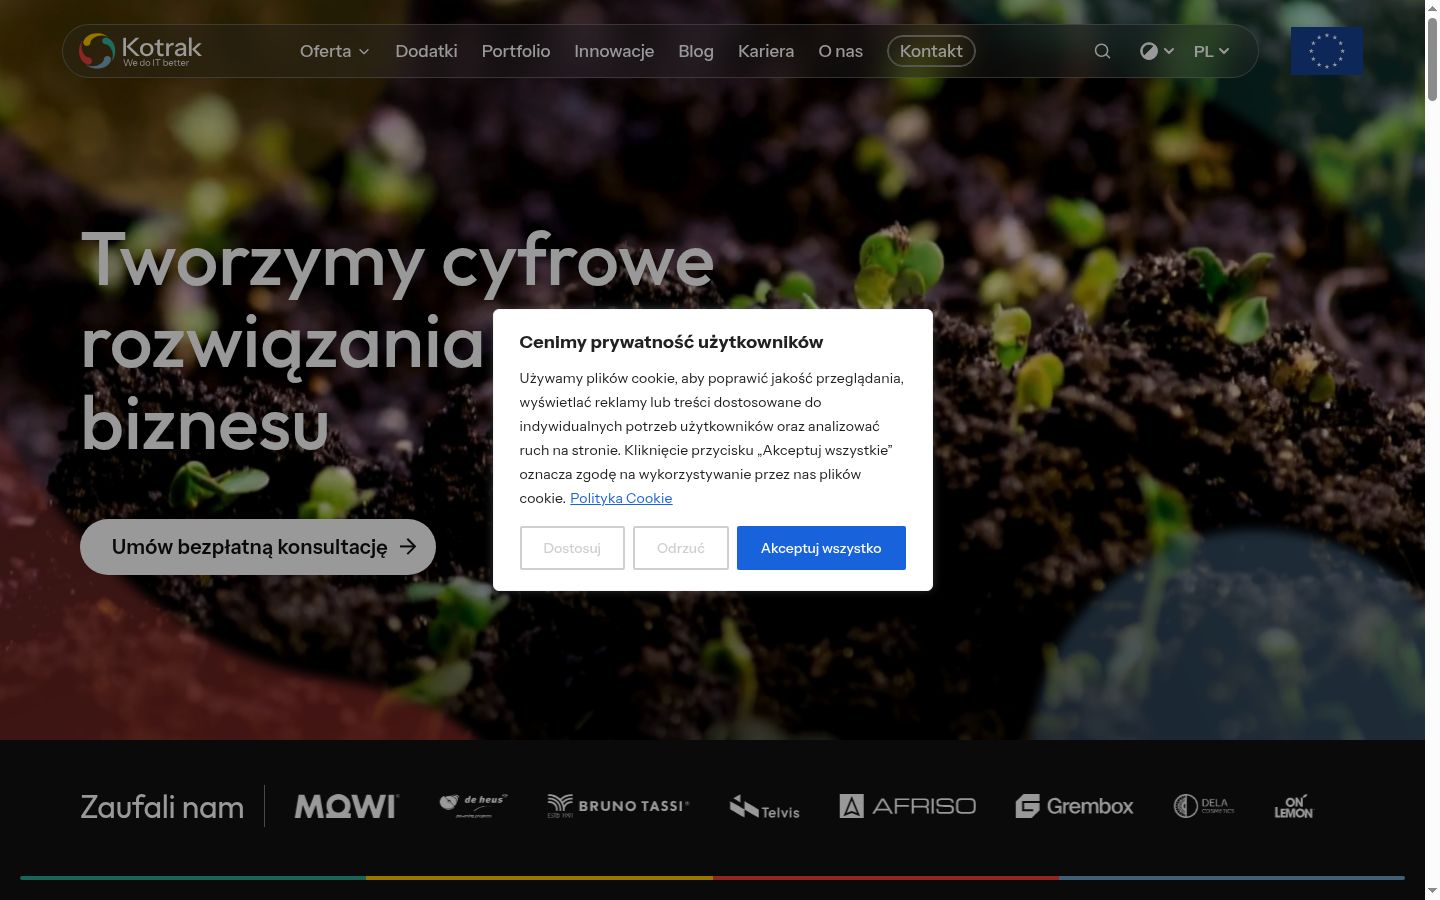
Task: Click the scrollbar up arrow
Action: [x=1432, y=8]
